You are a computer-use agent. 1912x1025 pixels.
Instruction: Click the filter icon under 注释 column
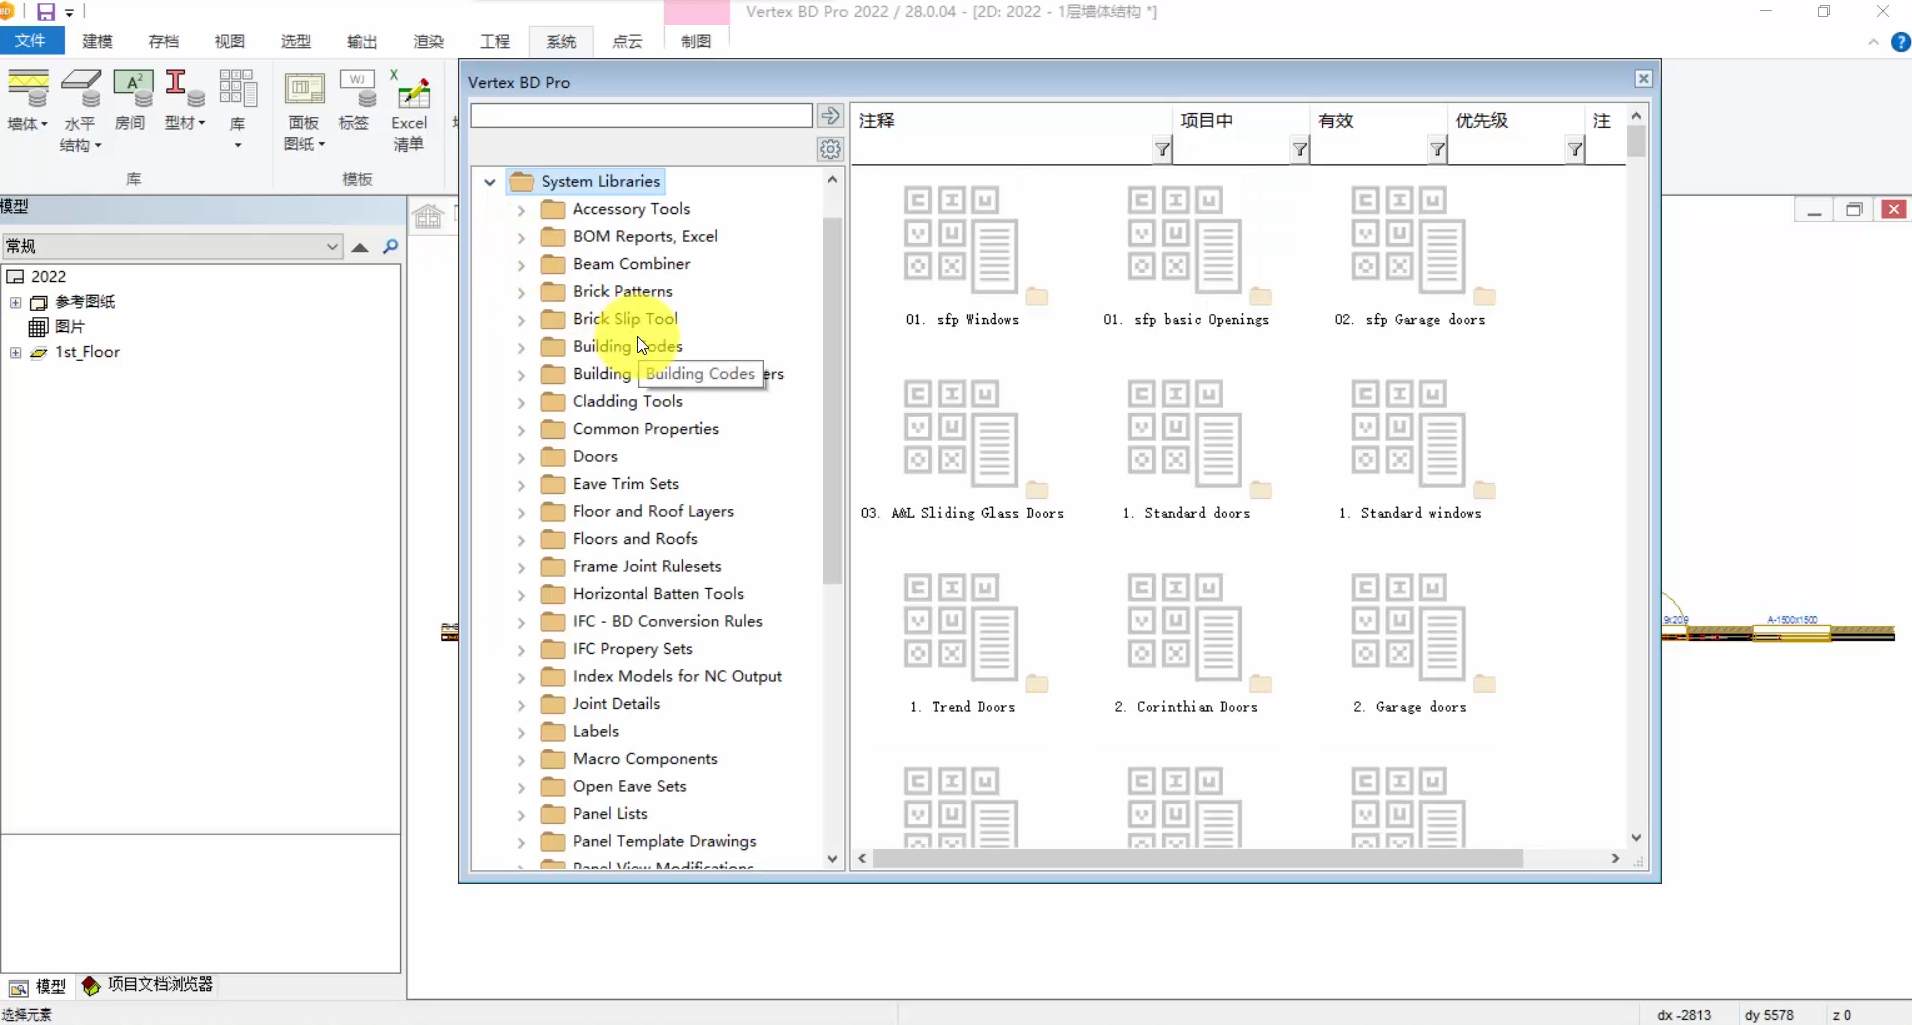tap(1162, 150)
